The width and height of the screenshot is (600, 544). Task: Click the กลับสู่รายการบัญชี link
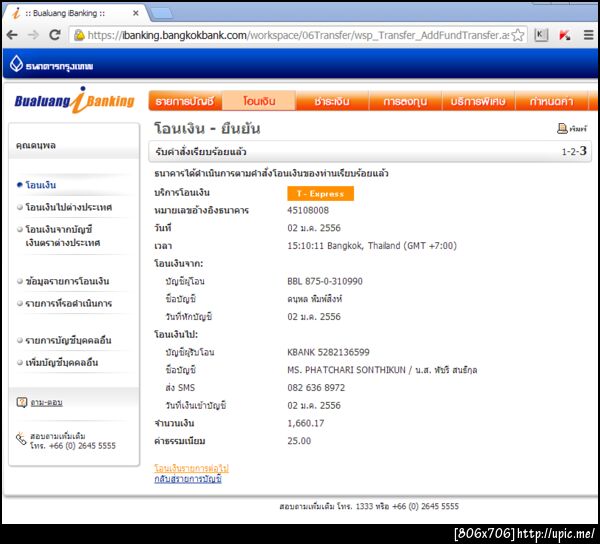coord(188,479)
